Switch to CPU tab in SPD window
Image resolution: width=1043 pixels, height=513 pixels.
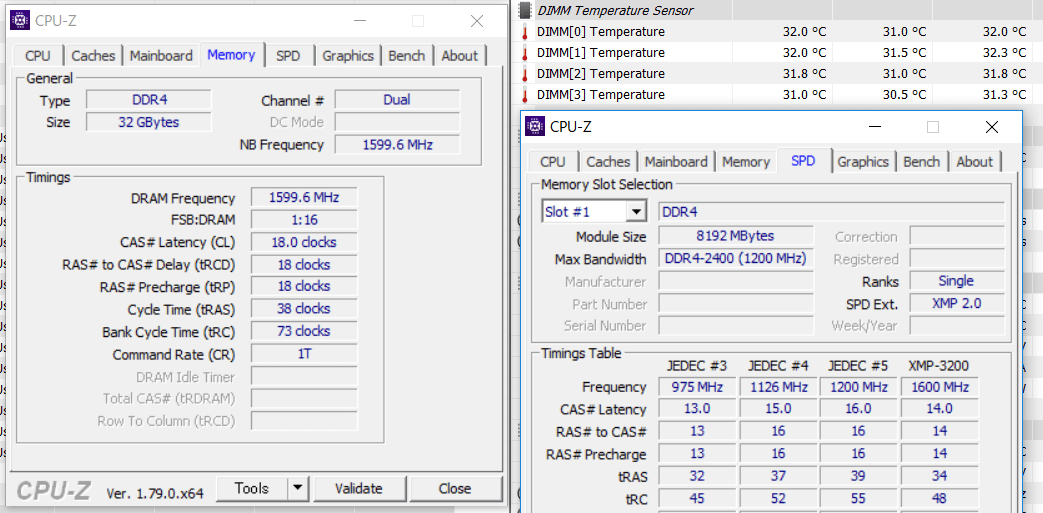(553, 162)
